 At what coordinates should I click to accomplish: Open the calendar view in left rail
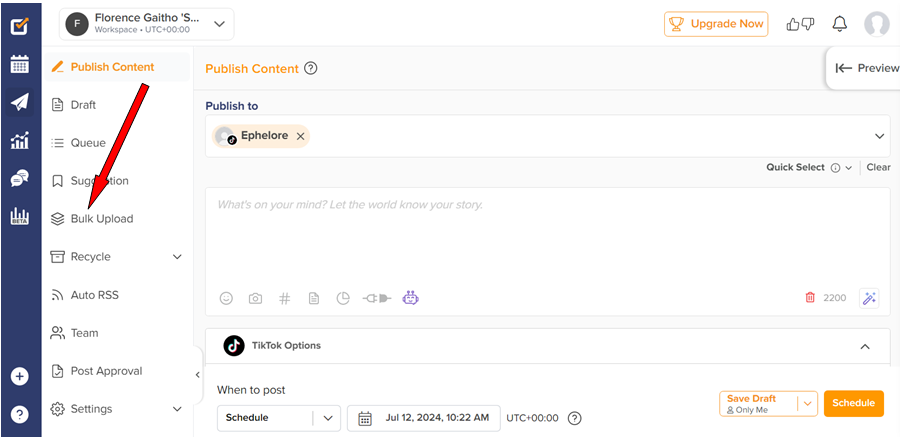[x=20, y=65]
